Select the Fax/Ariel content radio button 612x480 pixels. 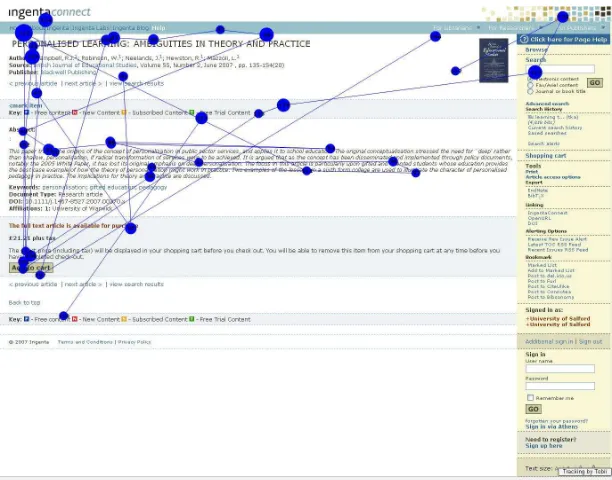[x=530, y=85]
